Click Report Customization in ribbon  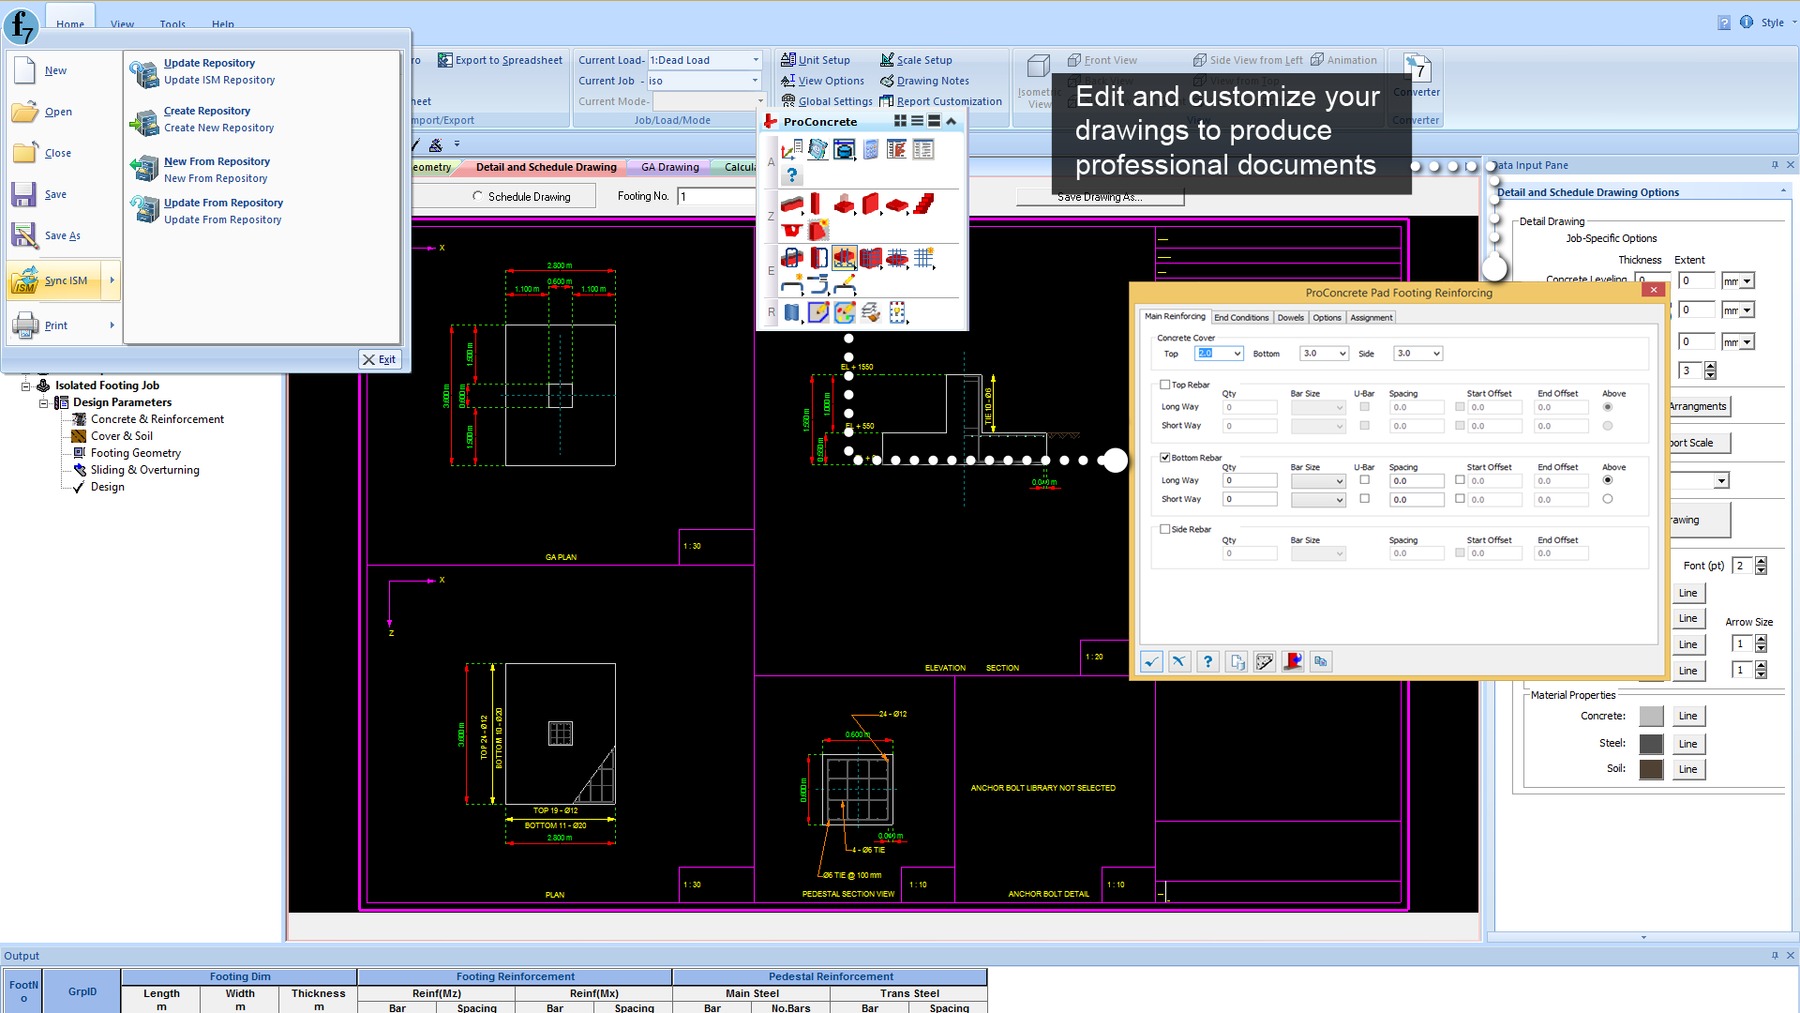(x=940, y=101)
